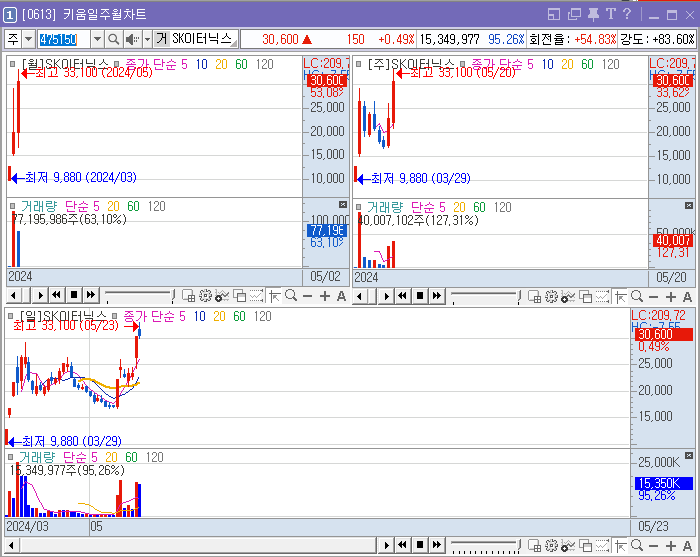Toggle square marker before [월]SK이터닉스 label
This screenshot has height=557, width=700.
pos(12,64)
